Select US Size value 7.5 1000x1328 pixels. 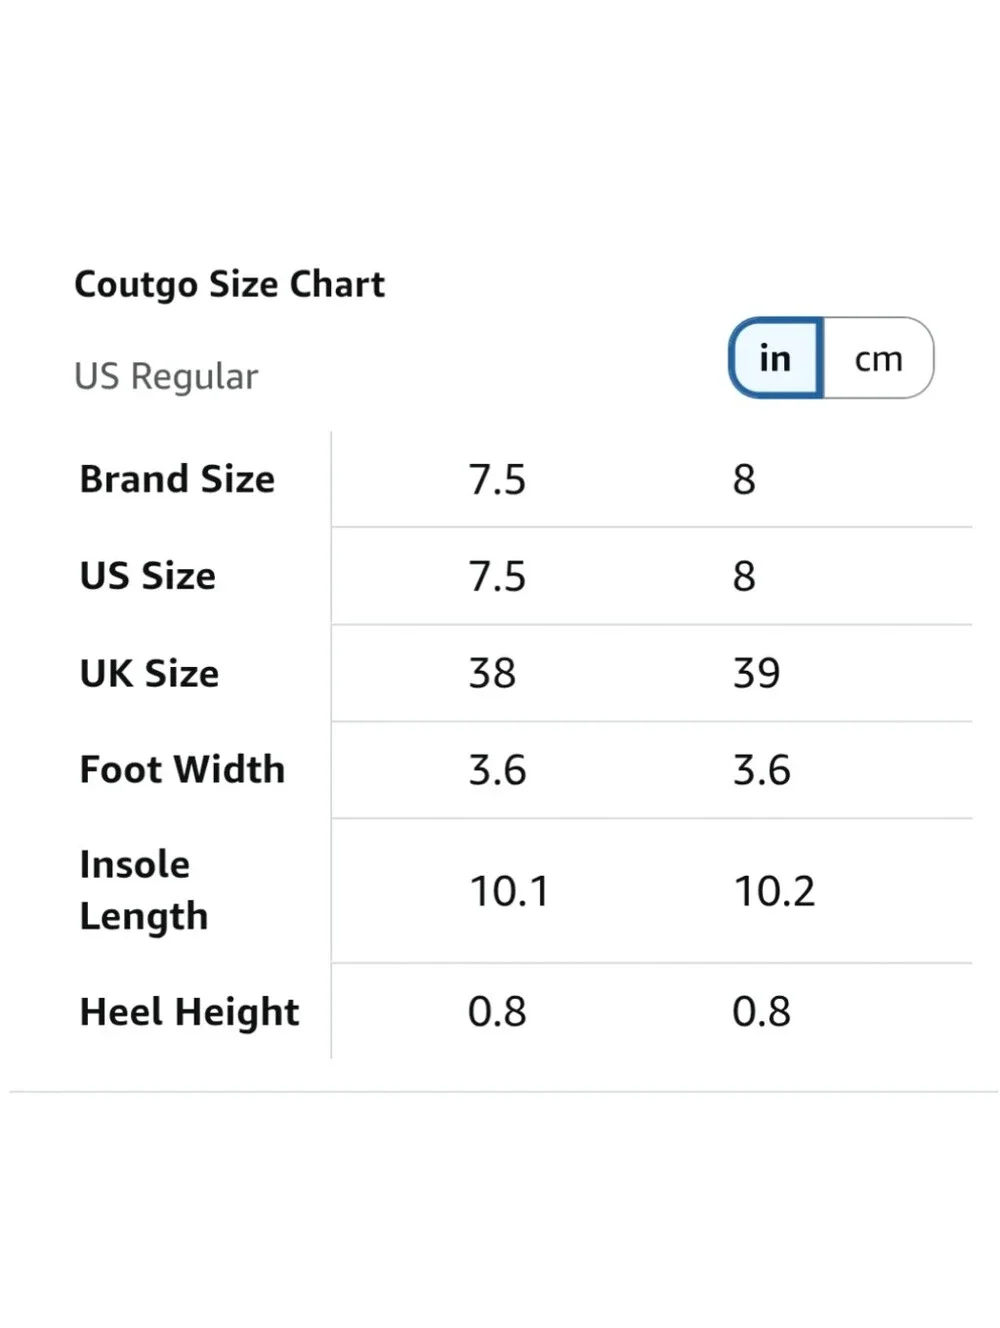tap(497, 577)
